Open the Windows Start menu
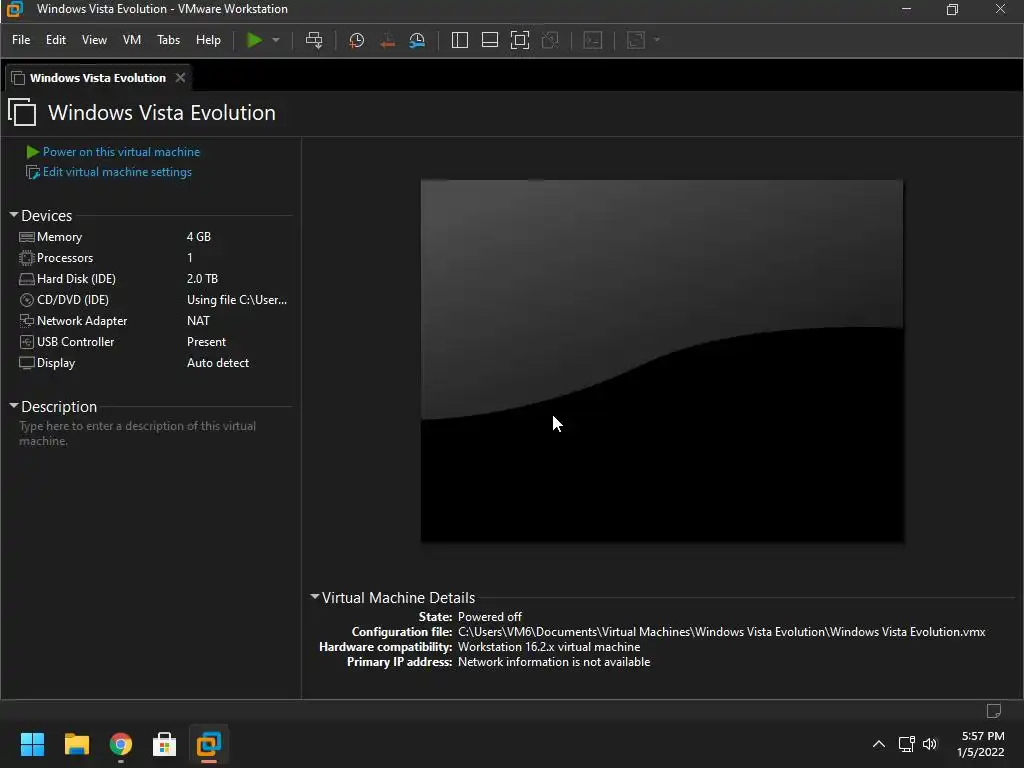Viewport: 1024px width, 768px height. (32, 744)
